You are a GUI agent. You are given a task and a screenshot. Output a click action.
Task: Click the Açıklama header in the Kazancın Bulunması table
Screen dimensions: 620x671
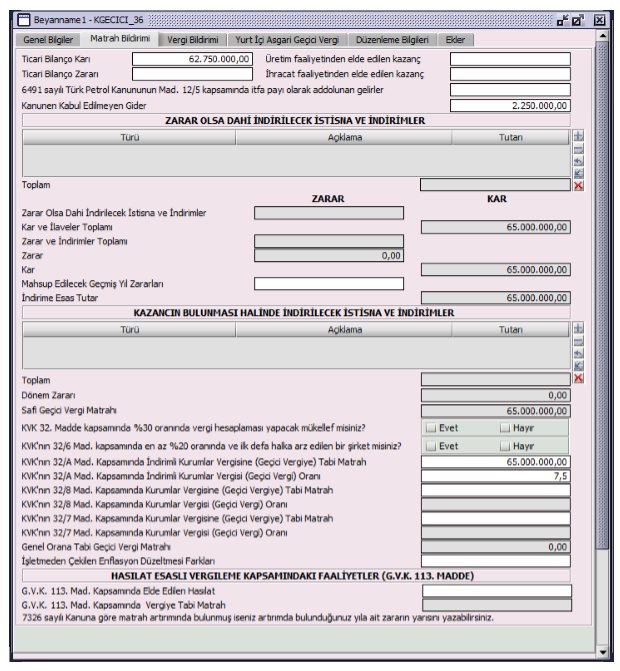click(x=344, y=330)
